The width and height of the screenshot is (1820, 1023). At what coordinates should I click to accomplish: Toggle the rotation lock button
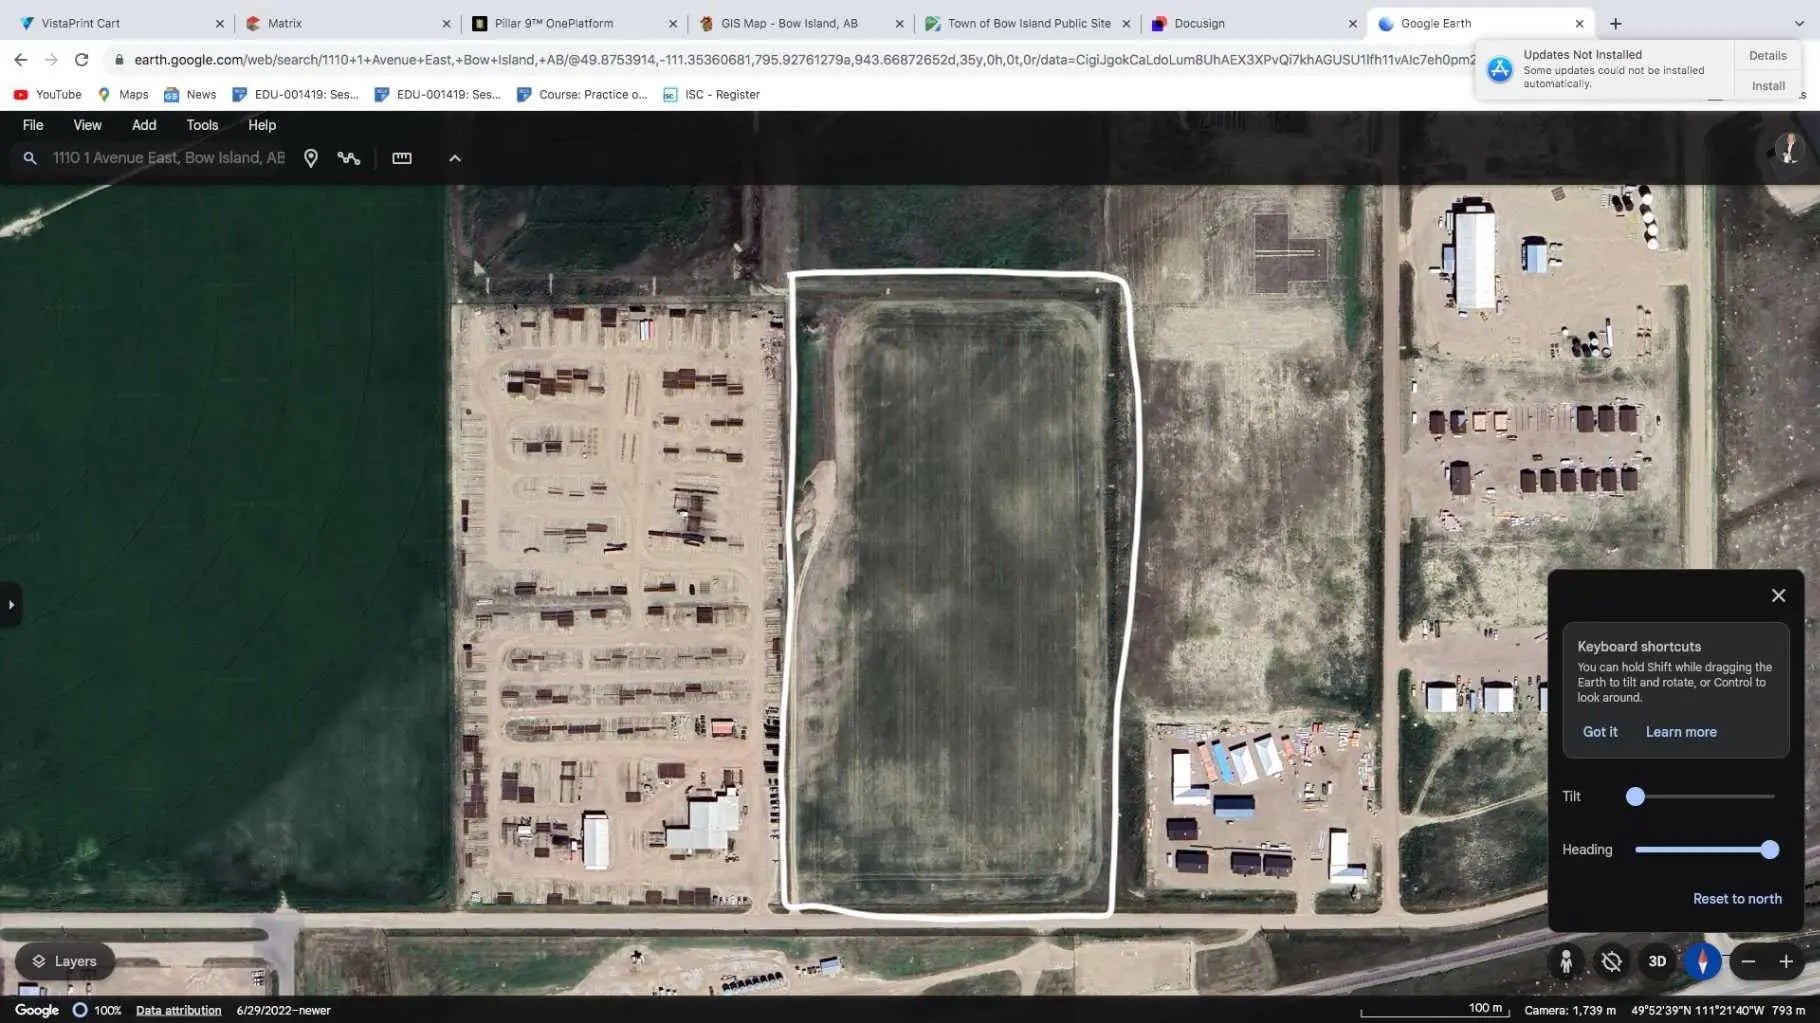pyautogui.click(x=1611, y=961)
